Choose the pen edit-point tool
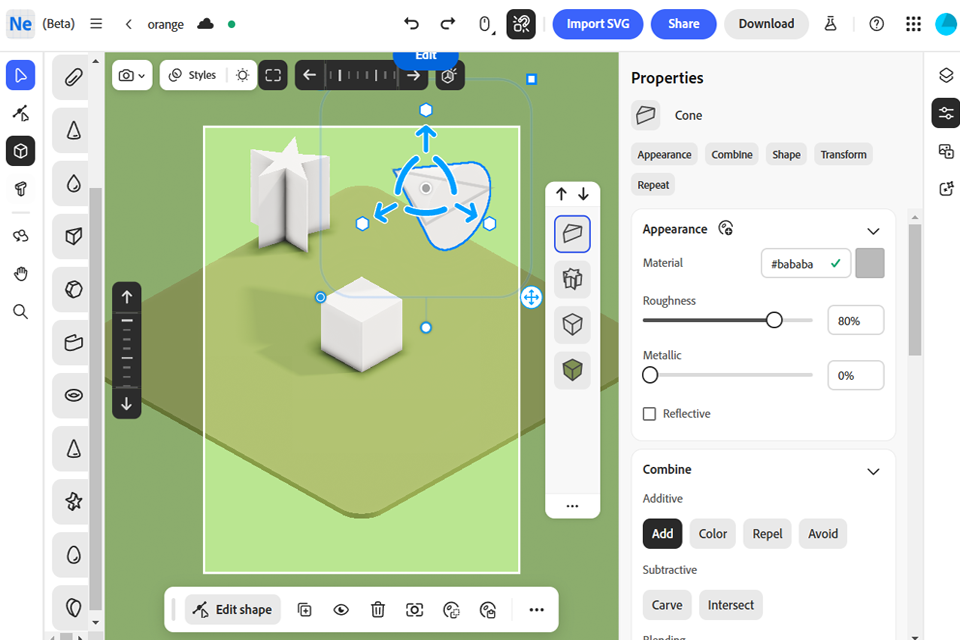960x640 pixels. [x=20, y=113]
